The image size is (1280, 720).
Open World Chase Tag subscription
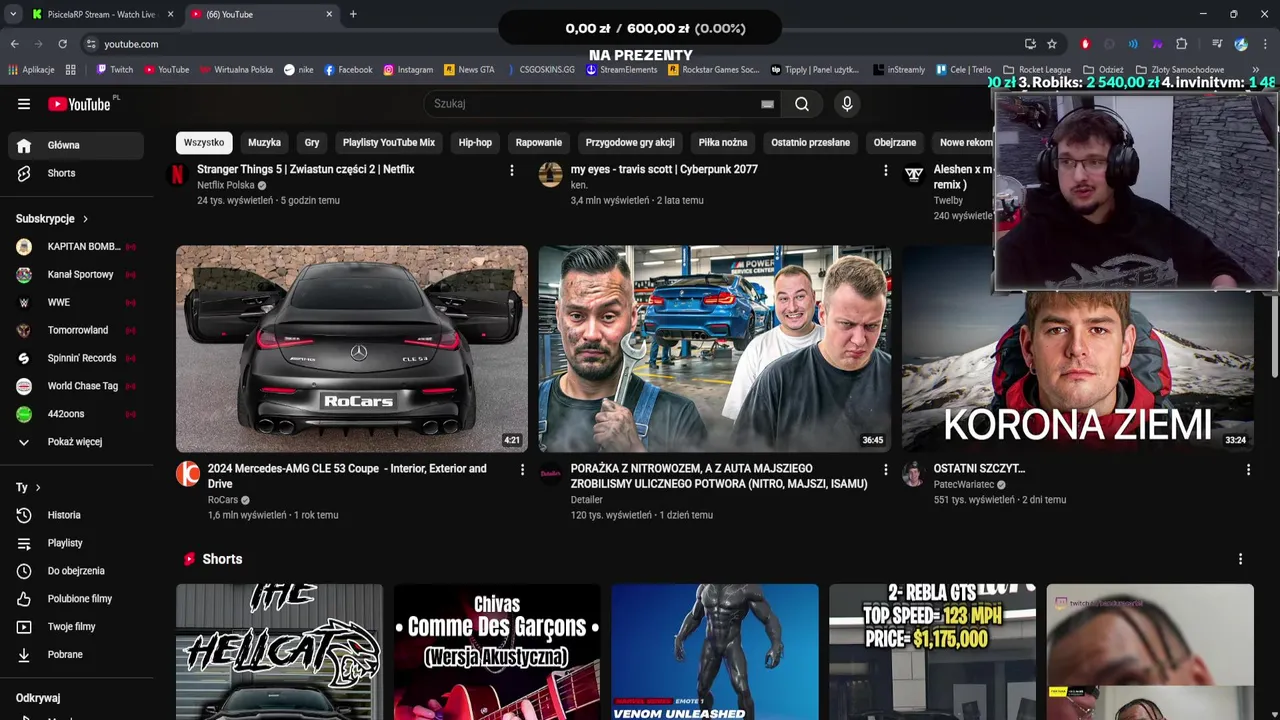click(x=76, y=387)
